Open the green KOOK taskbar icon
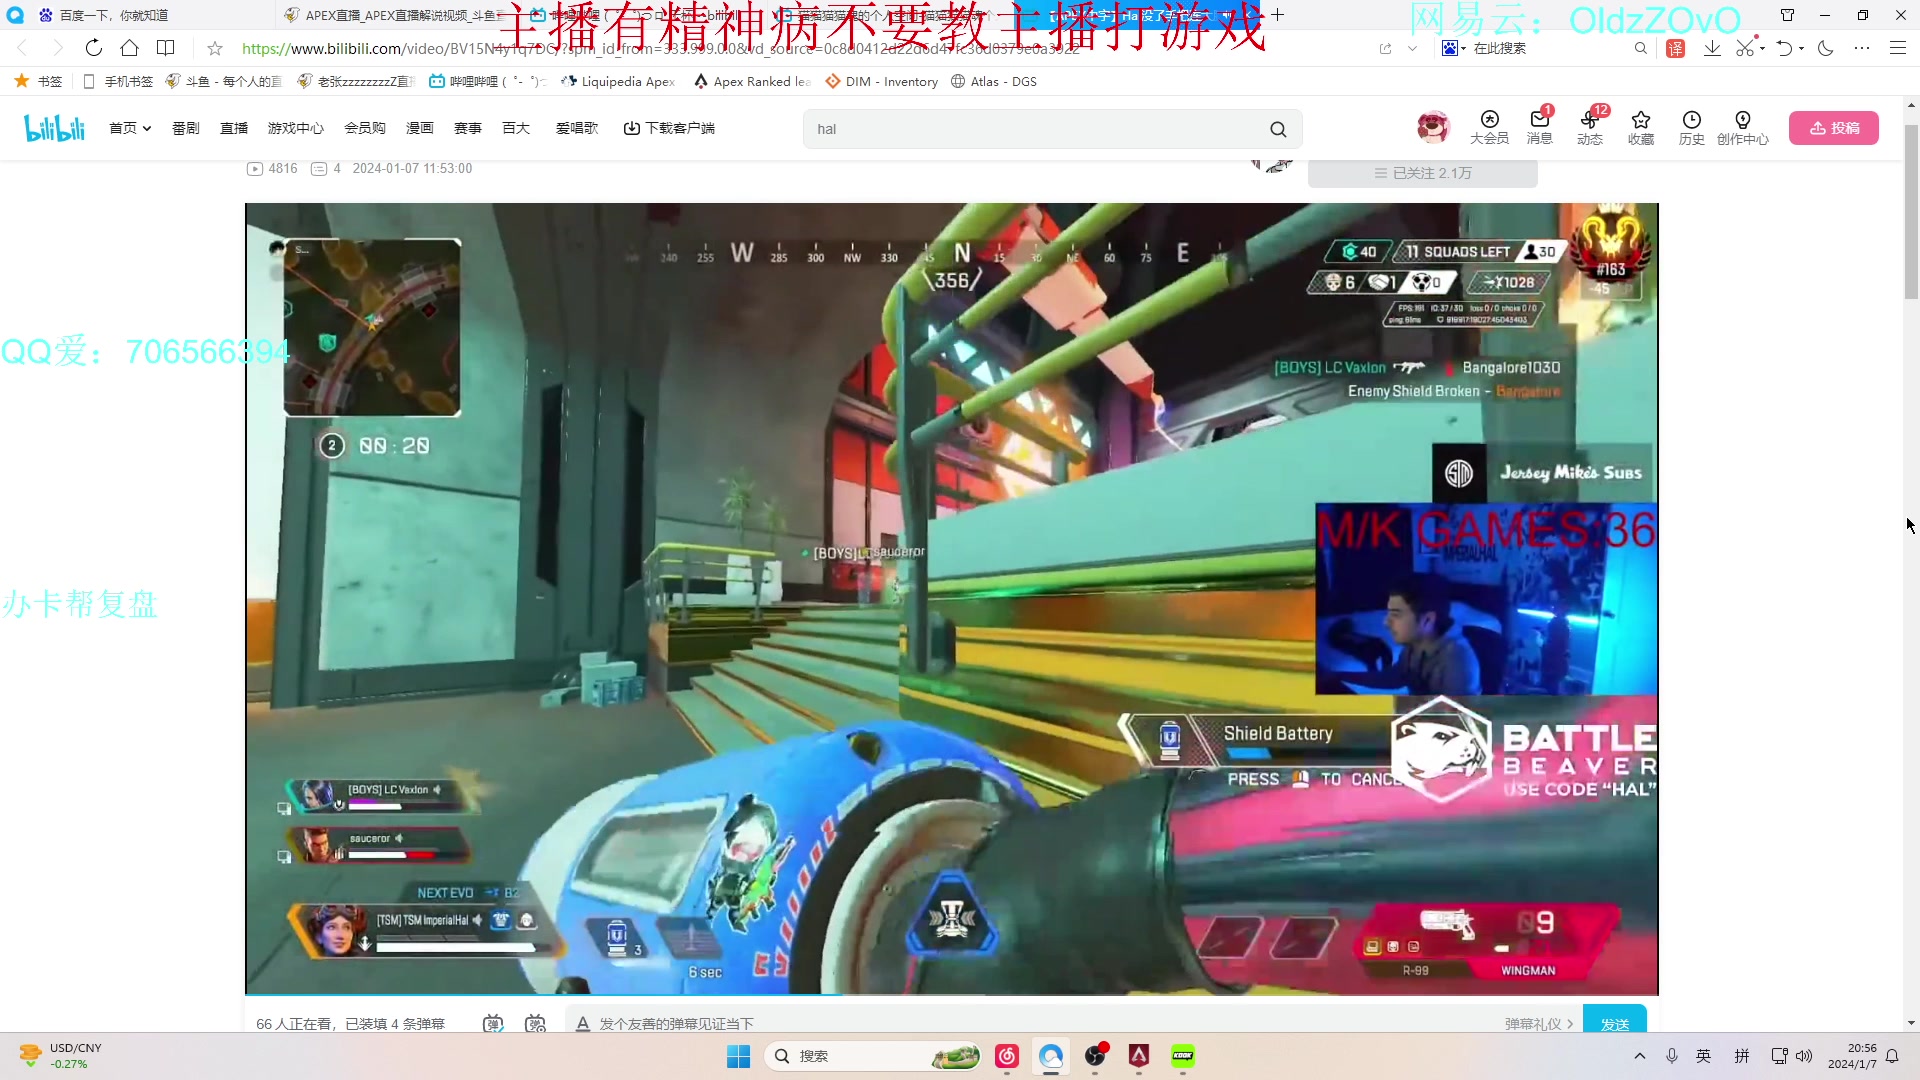This screenshot has width=1920, height=1080. pyautogui.click(x=1183, y=1056)
